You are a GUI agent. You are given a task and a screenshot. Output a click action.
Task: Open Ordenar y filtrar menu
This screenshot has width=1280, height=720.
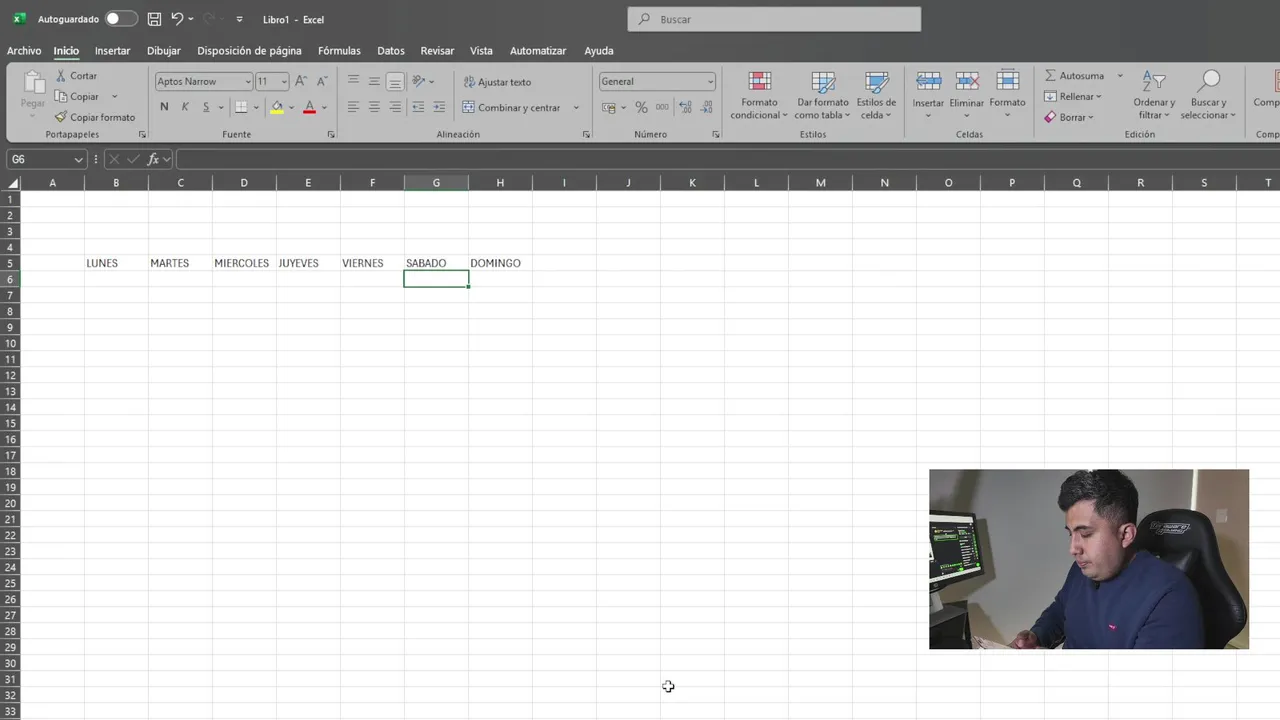pyautogui.click(x=1154, y=95)
